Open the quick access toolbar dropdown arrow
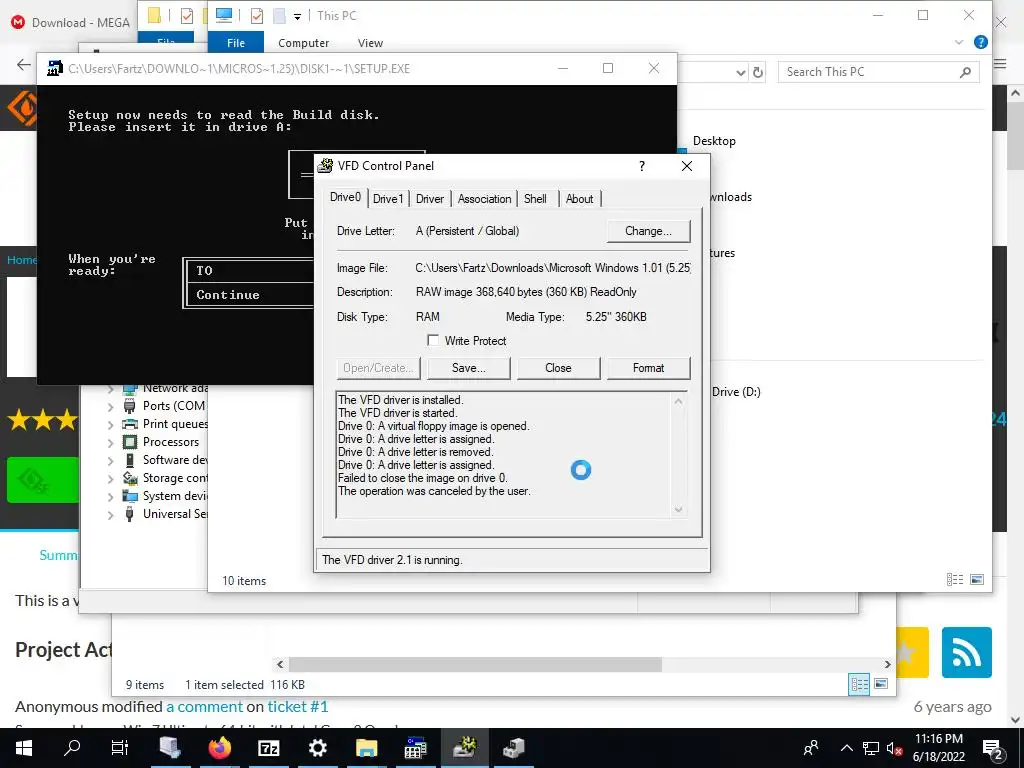The height and width of the screenshot is (768, 1024). [297, 17]
